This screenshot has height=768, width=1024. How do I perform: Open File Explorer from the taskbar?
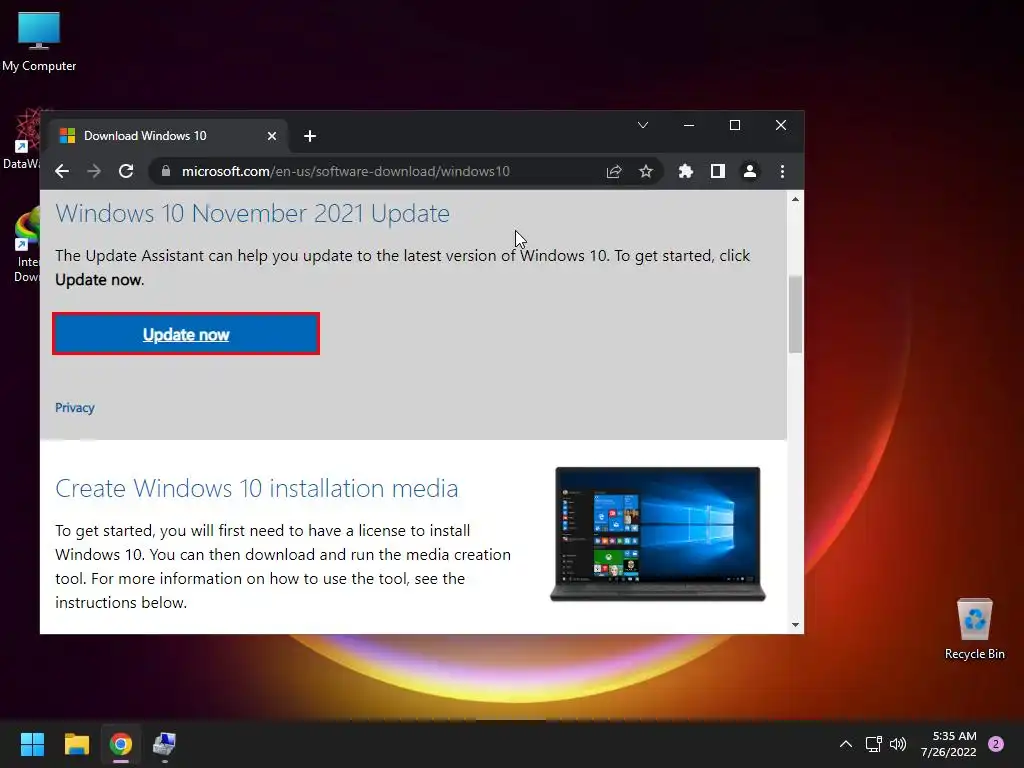coord(76,744)
